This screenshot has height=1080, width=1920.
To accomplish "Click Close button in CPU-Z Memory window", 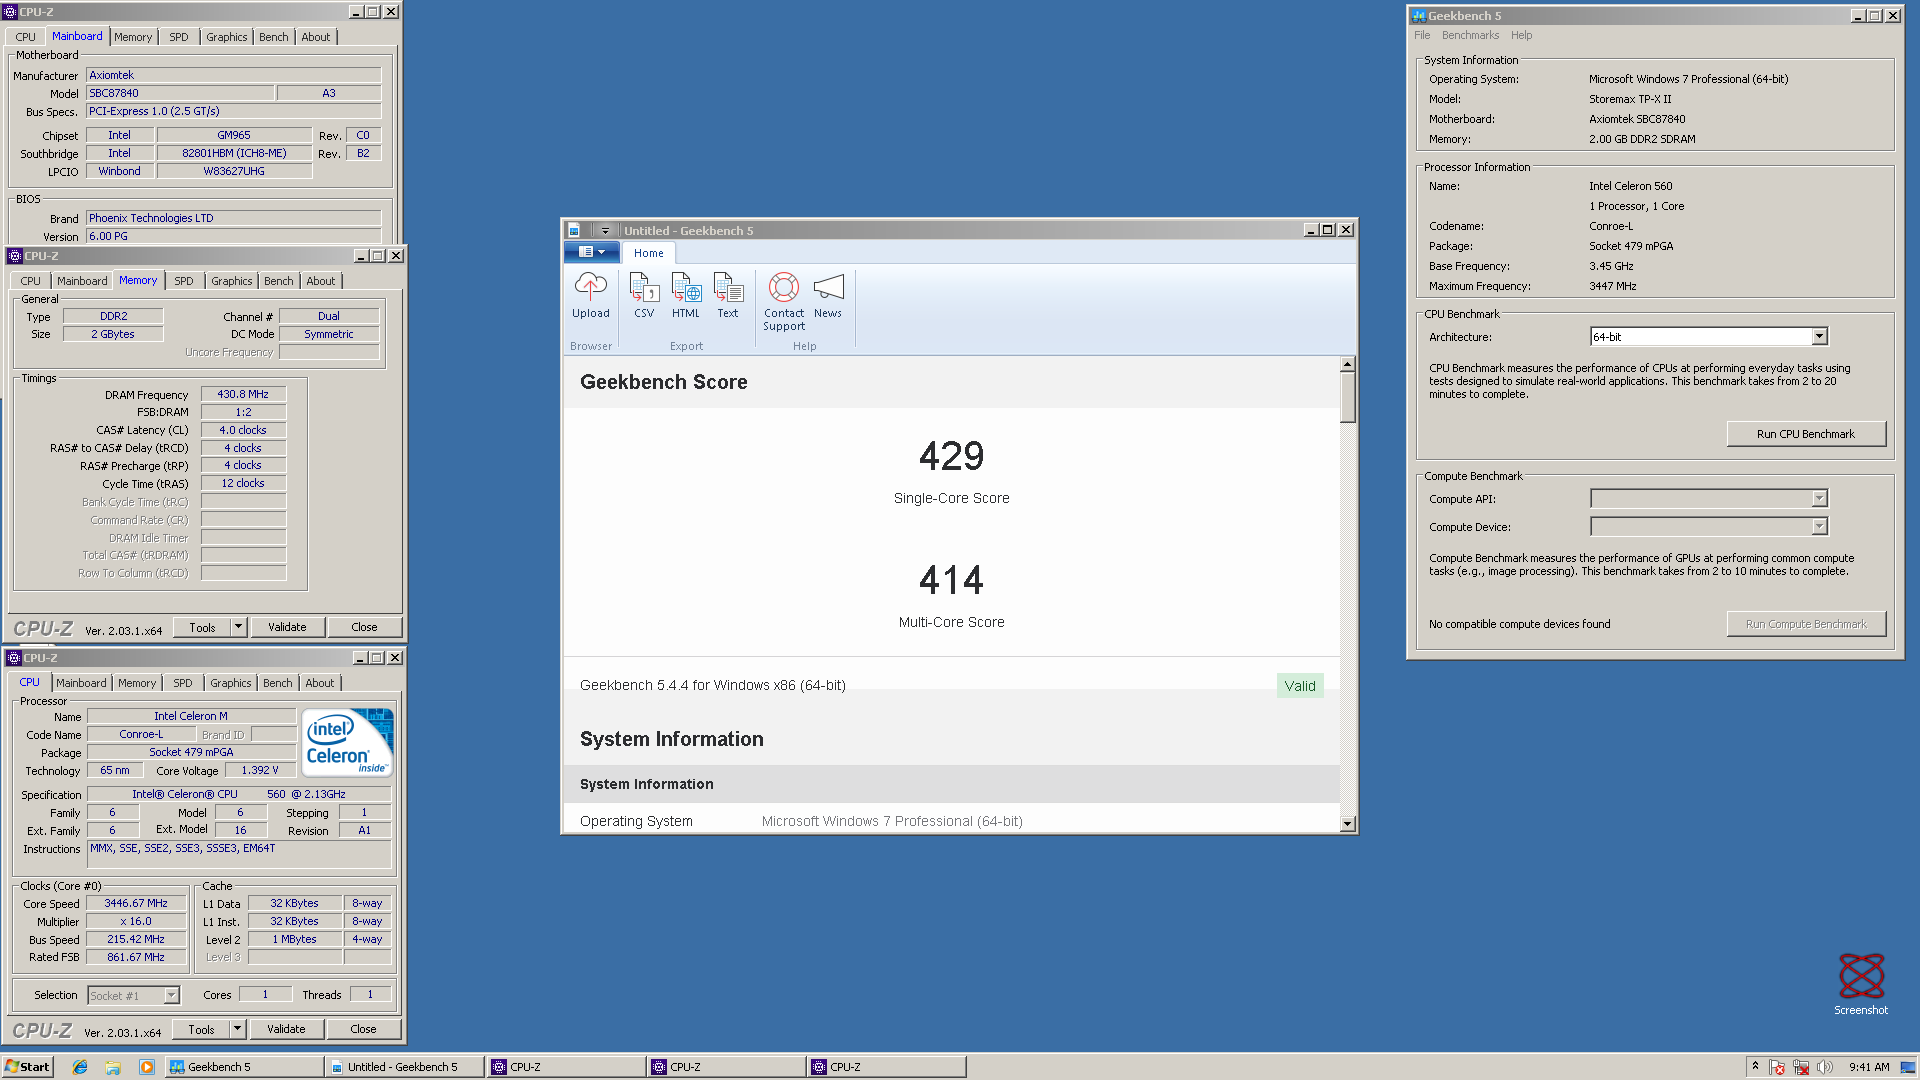I will [x=364, y=627].
